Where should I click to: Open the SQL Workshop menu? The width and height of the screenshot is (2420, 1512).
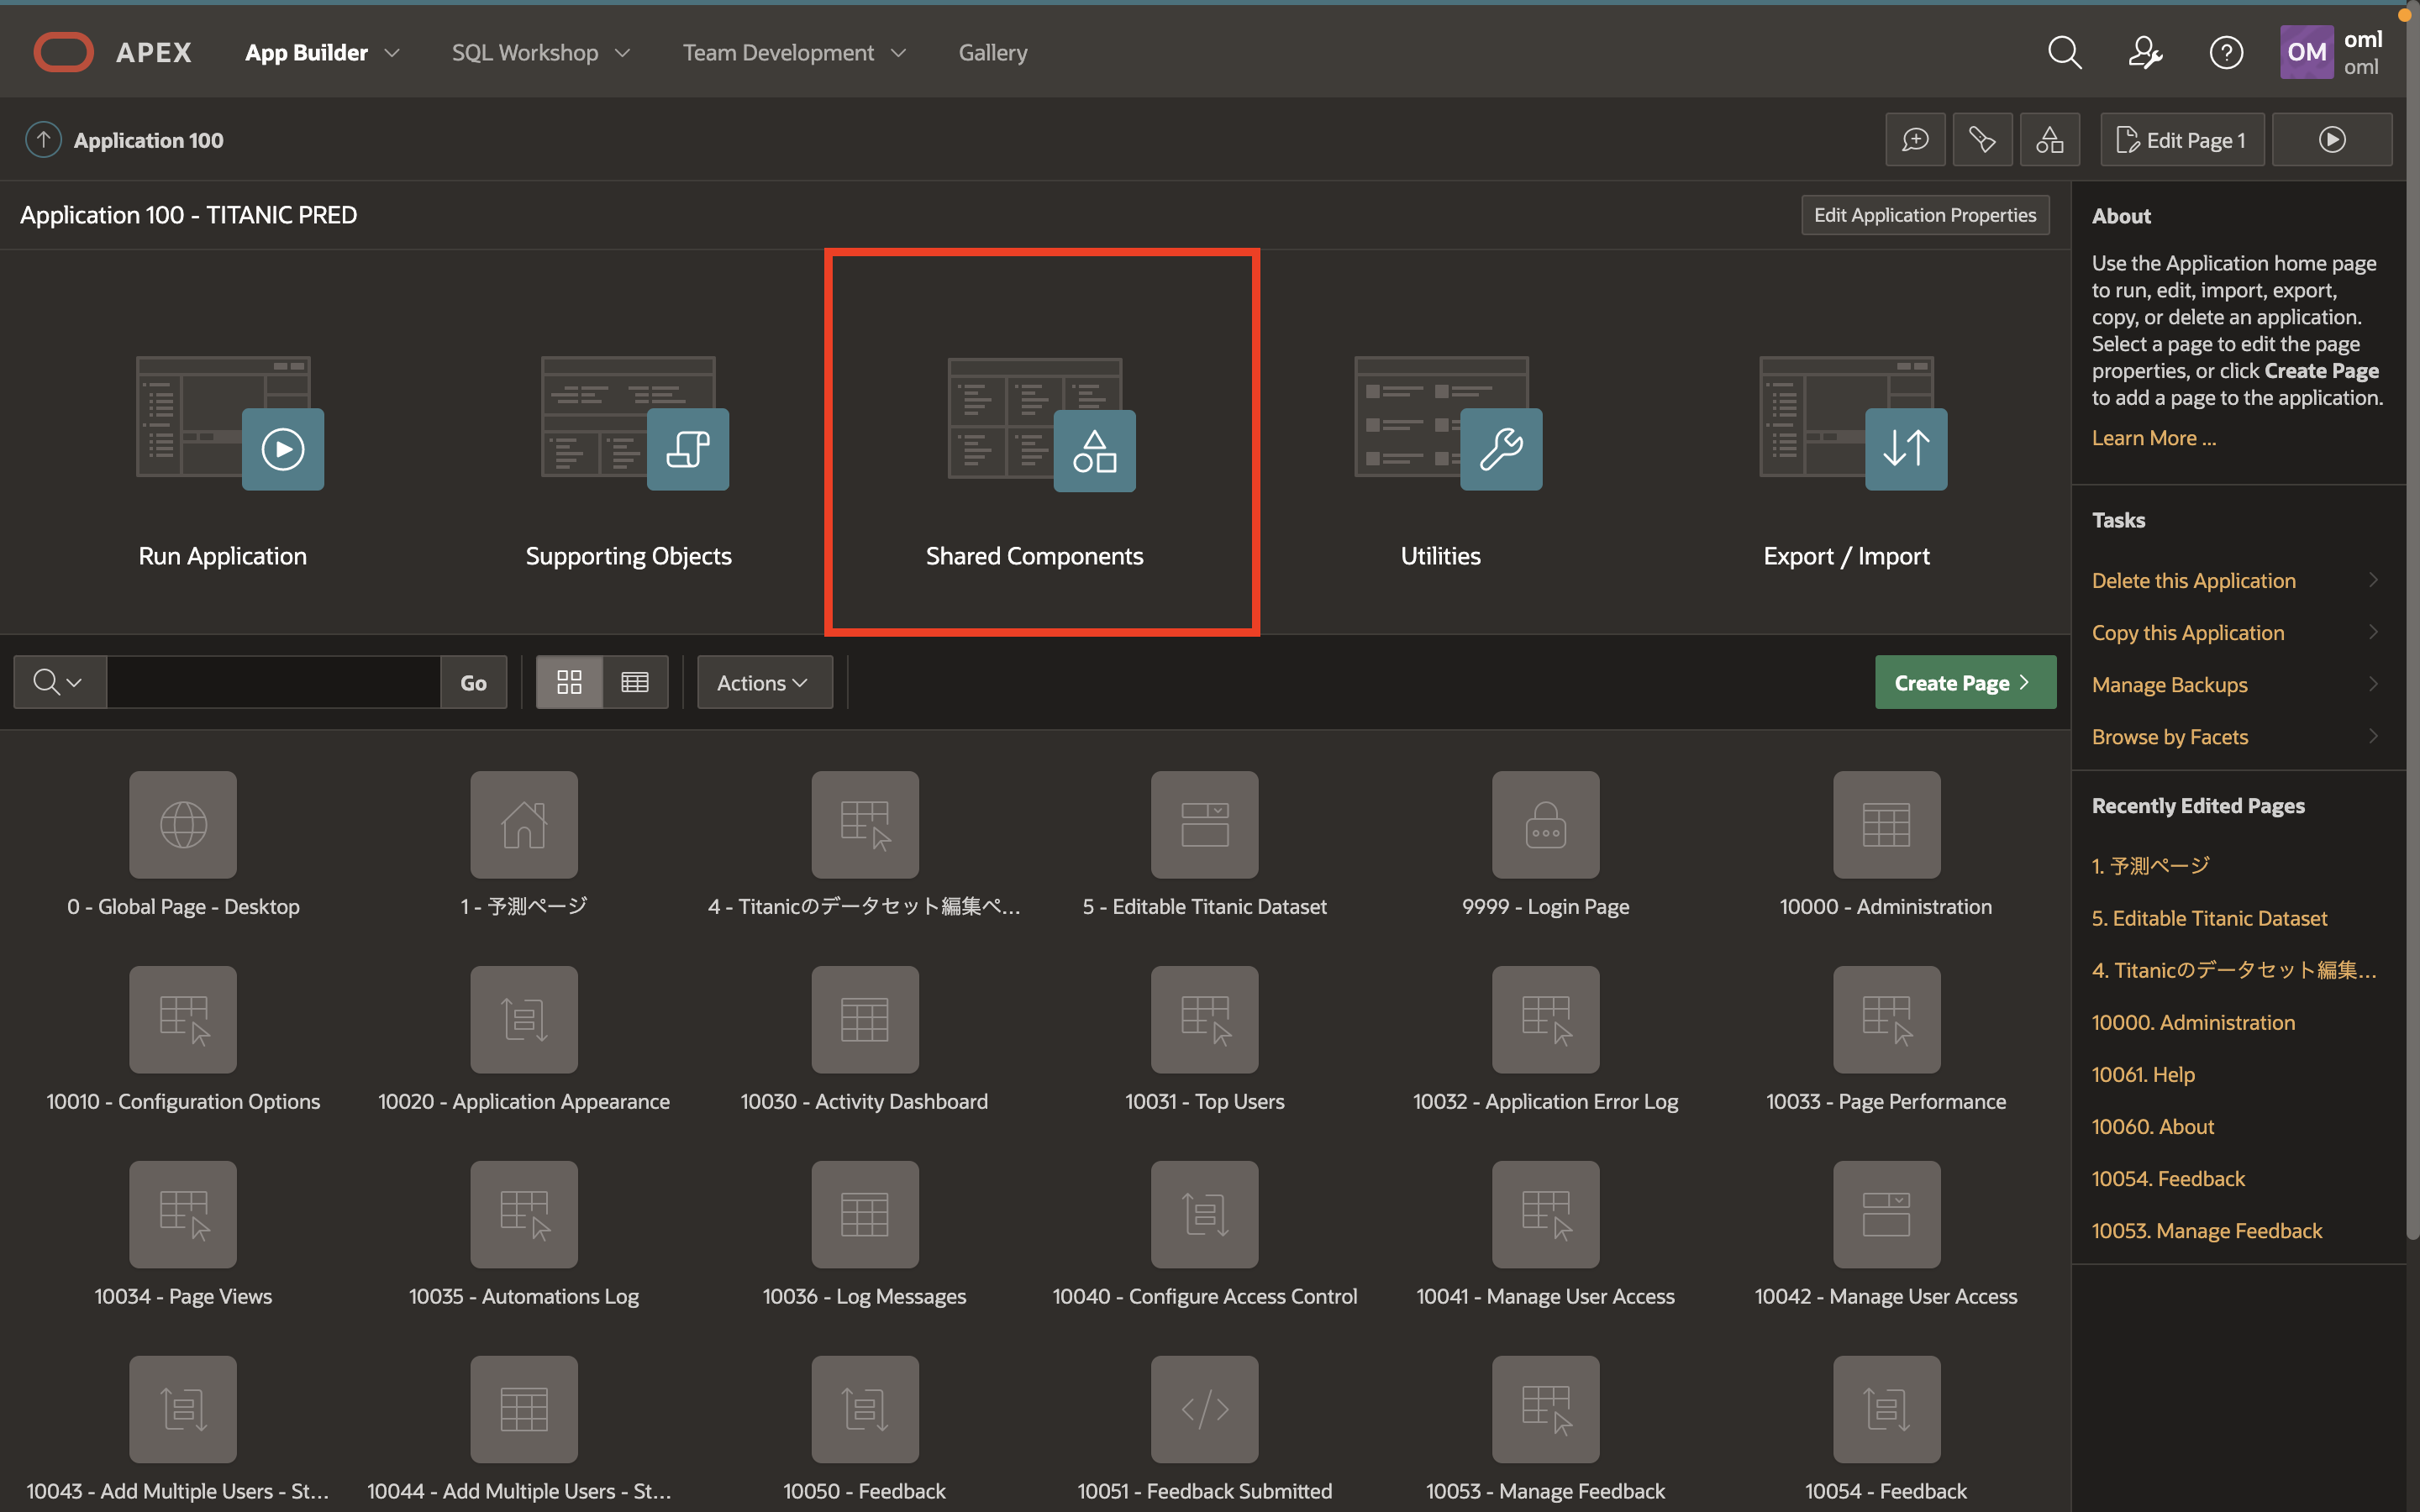[x=540, y=52]
